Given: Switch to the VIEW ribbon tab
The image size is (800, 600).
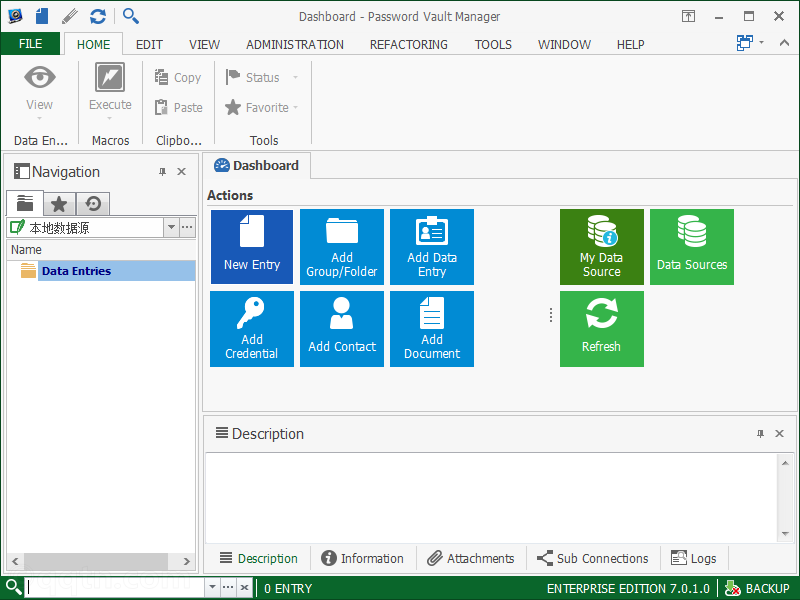Looking at the screenshot, I should point(204,45).
